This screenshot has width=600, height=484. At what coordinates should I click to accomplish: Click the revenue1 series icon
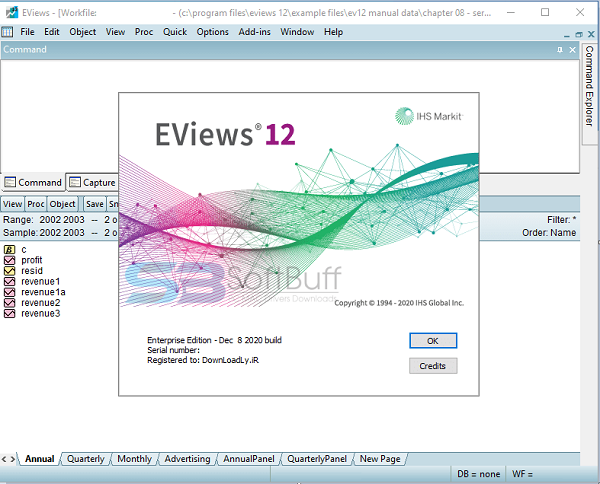[9, 282]
